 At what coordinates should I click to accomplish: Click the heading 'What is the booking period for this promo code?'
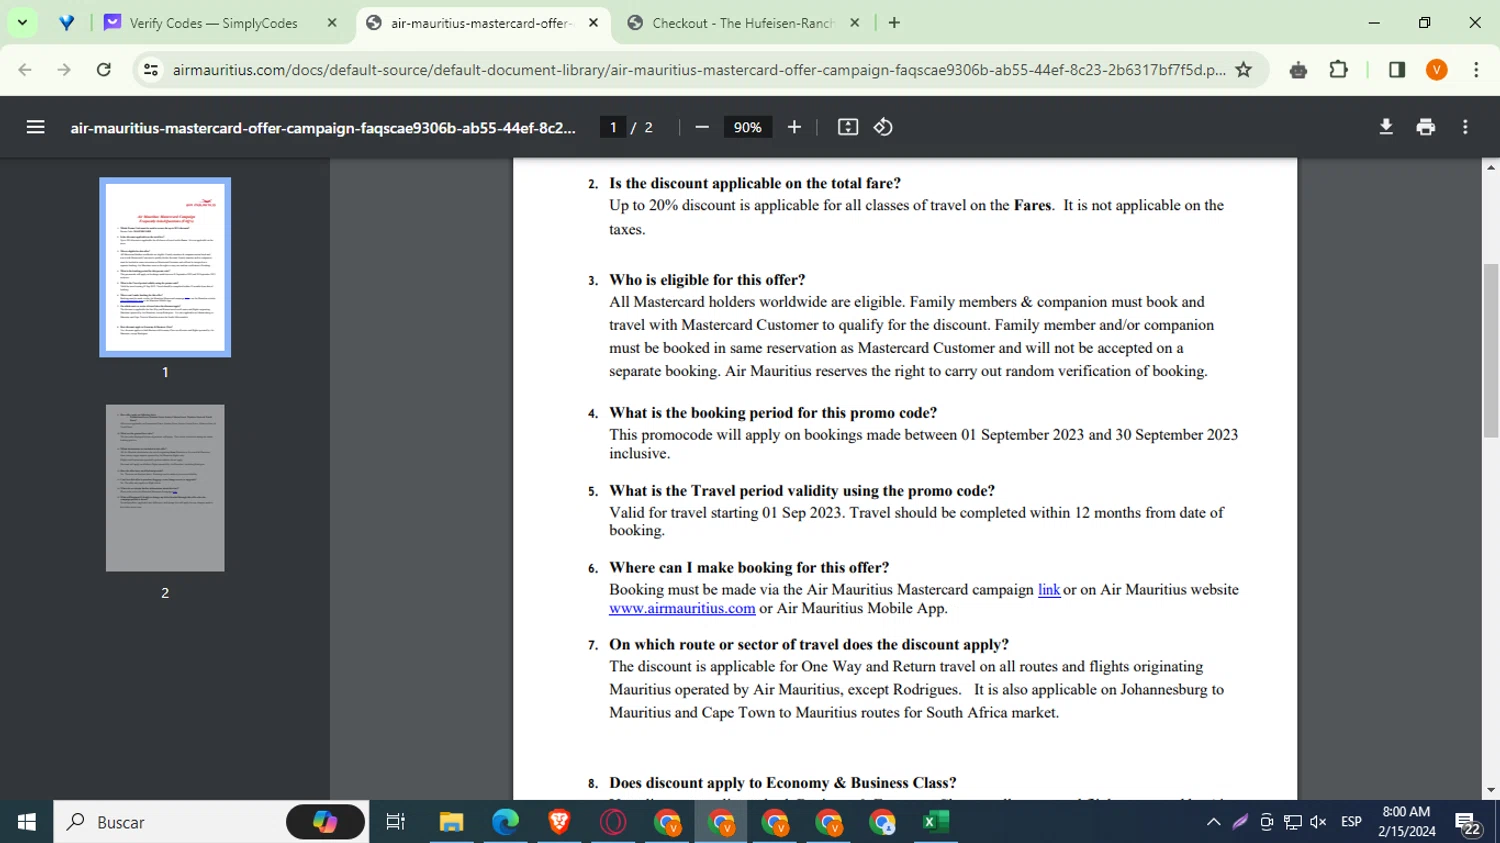point(773,413)
